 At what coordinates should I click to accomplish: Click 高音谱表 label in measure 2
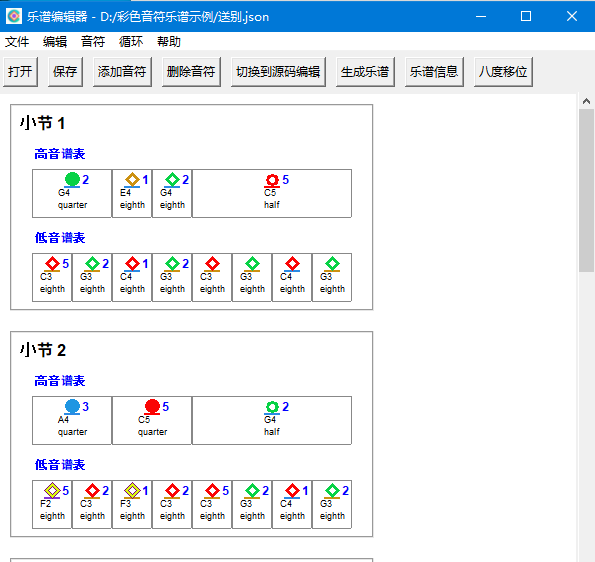(60, 381)
